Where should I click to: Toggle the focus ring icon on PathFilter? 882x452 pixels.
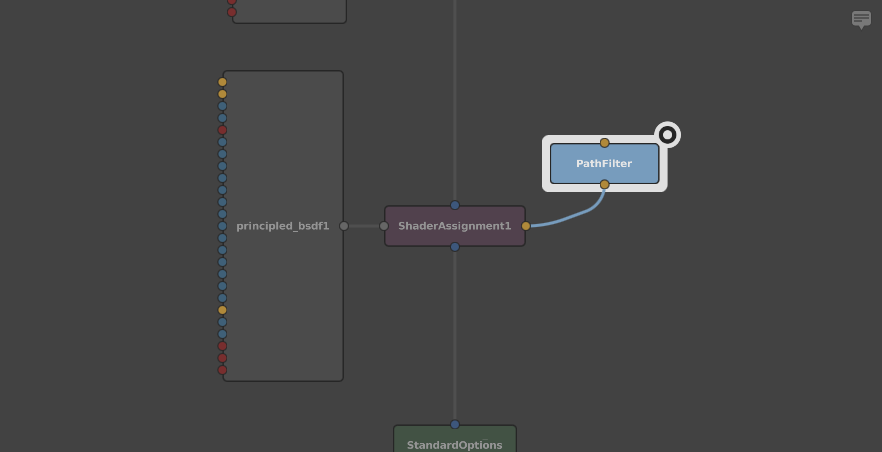click(x=667, y=135)
